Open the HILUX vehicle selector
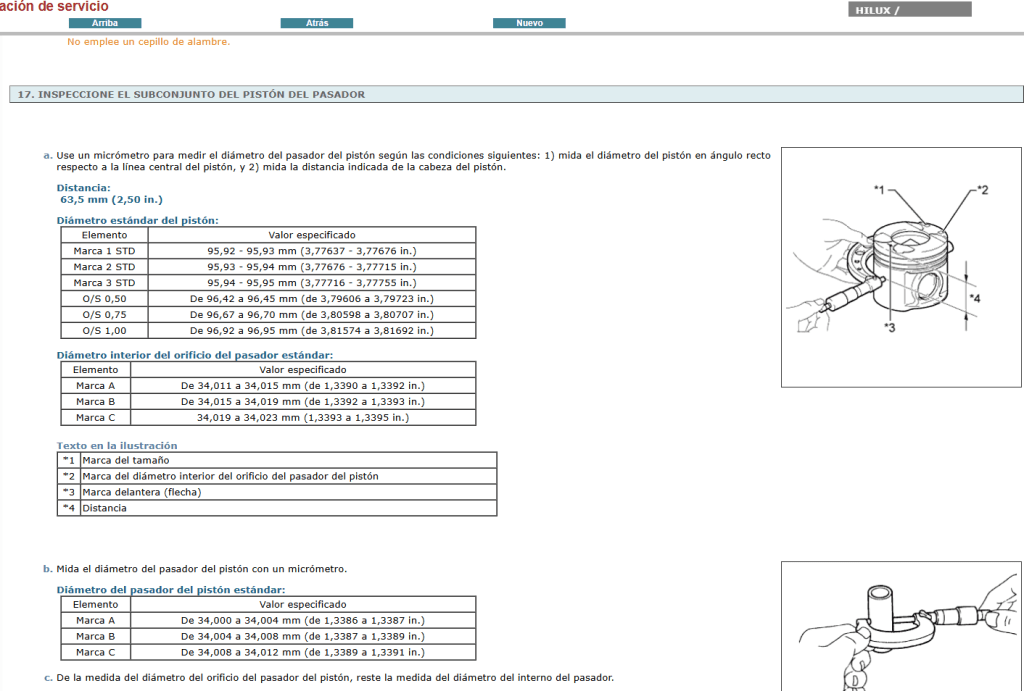The width and height of the screenshot is (1024, 691). pyautogui.click(x=908, y=9)
